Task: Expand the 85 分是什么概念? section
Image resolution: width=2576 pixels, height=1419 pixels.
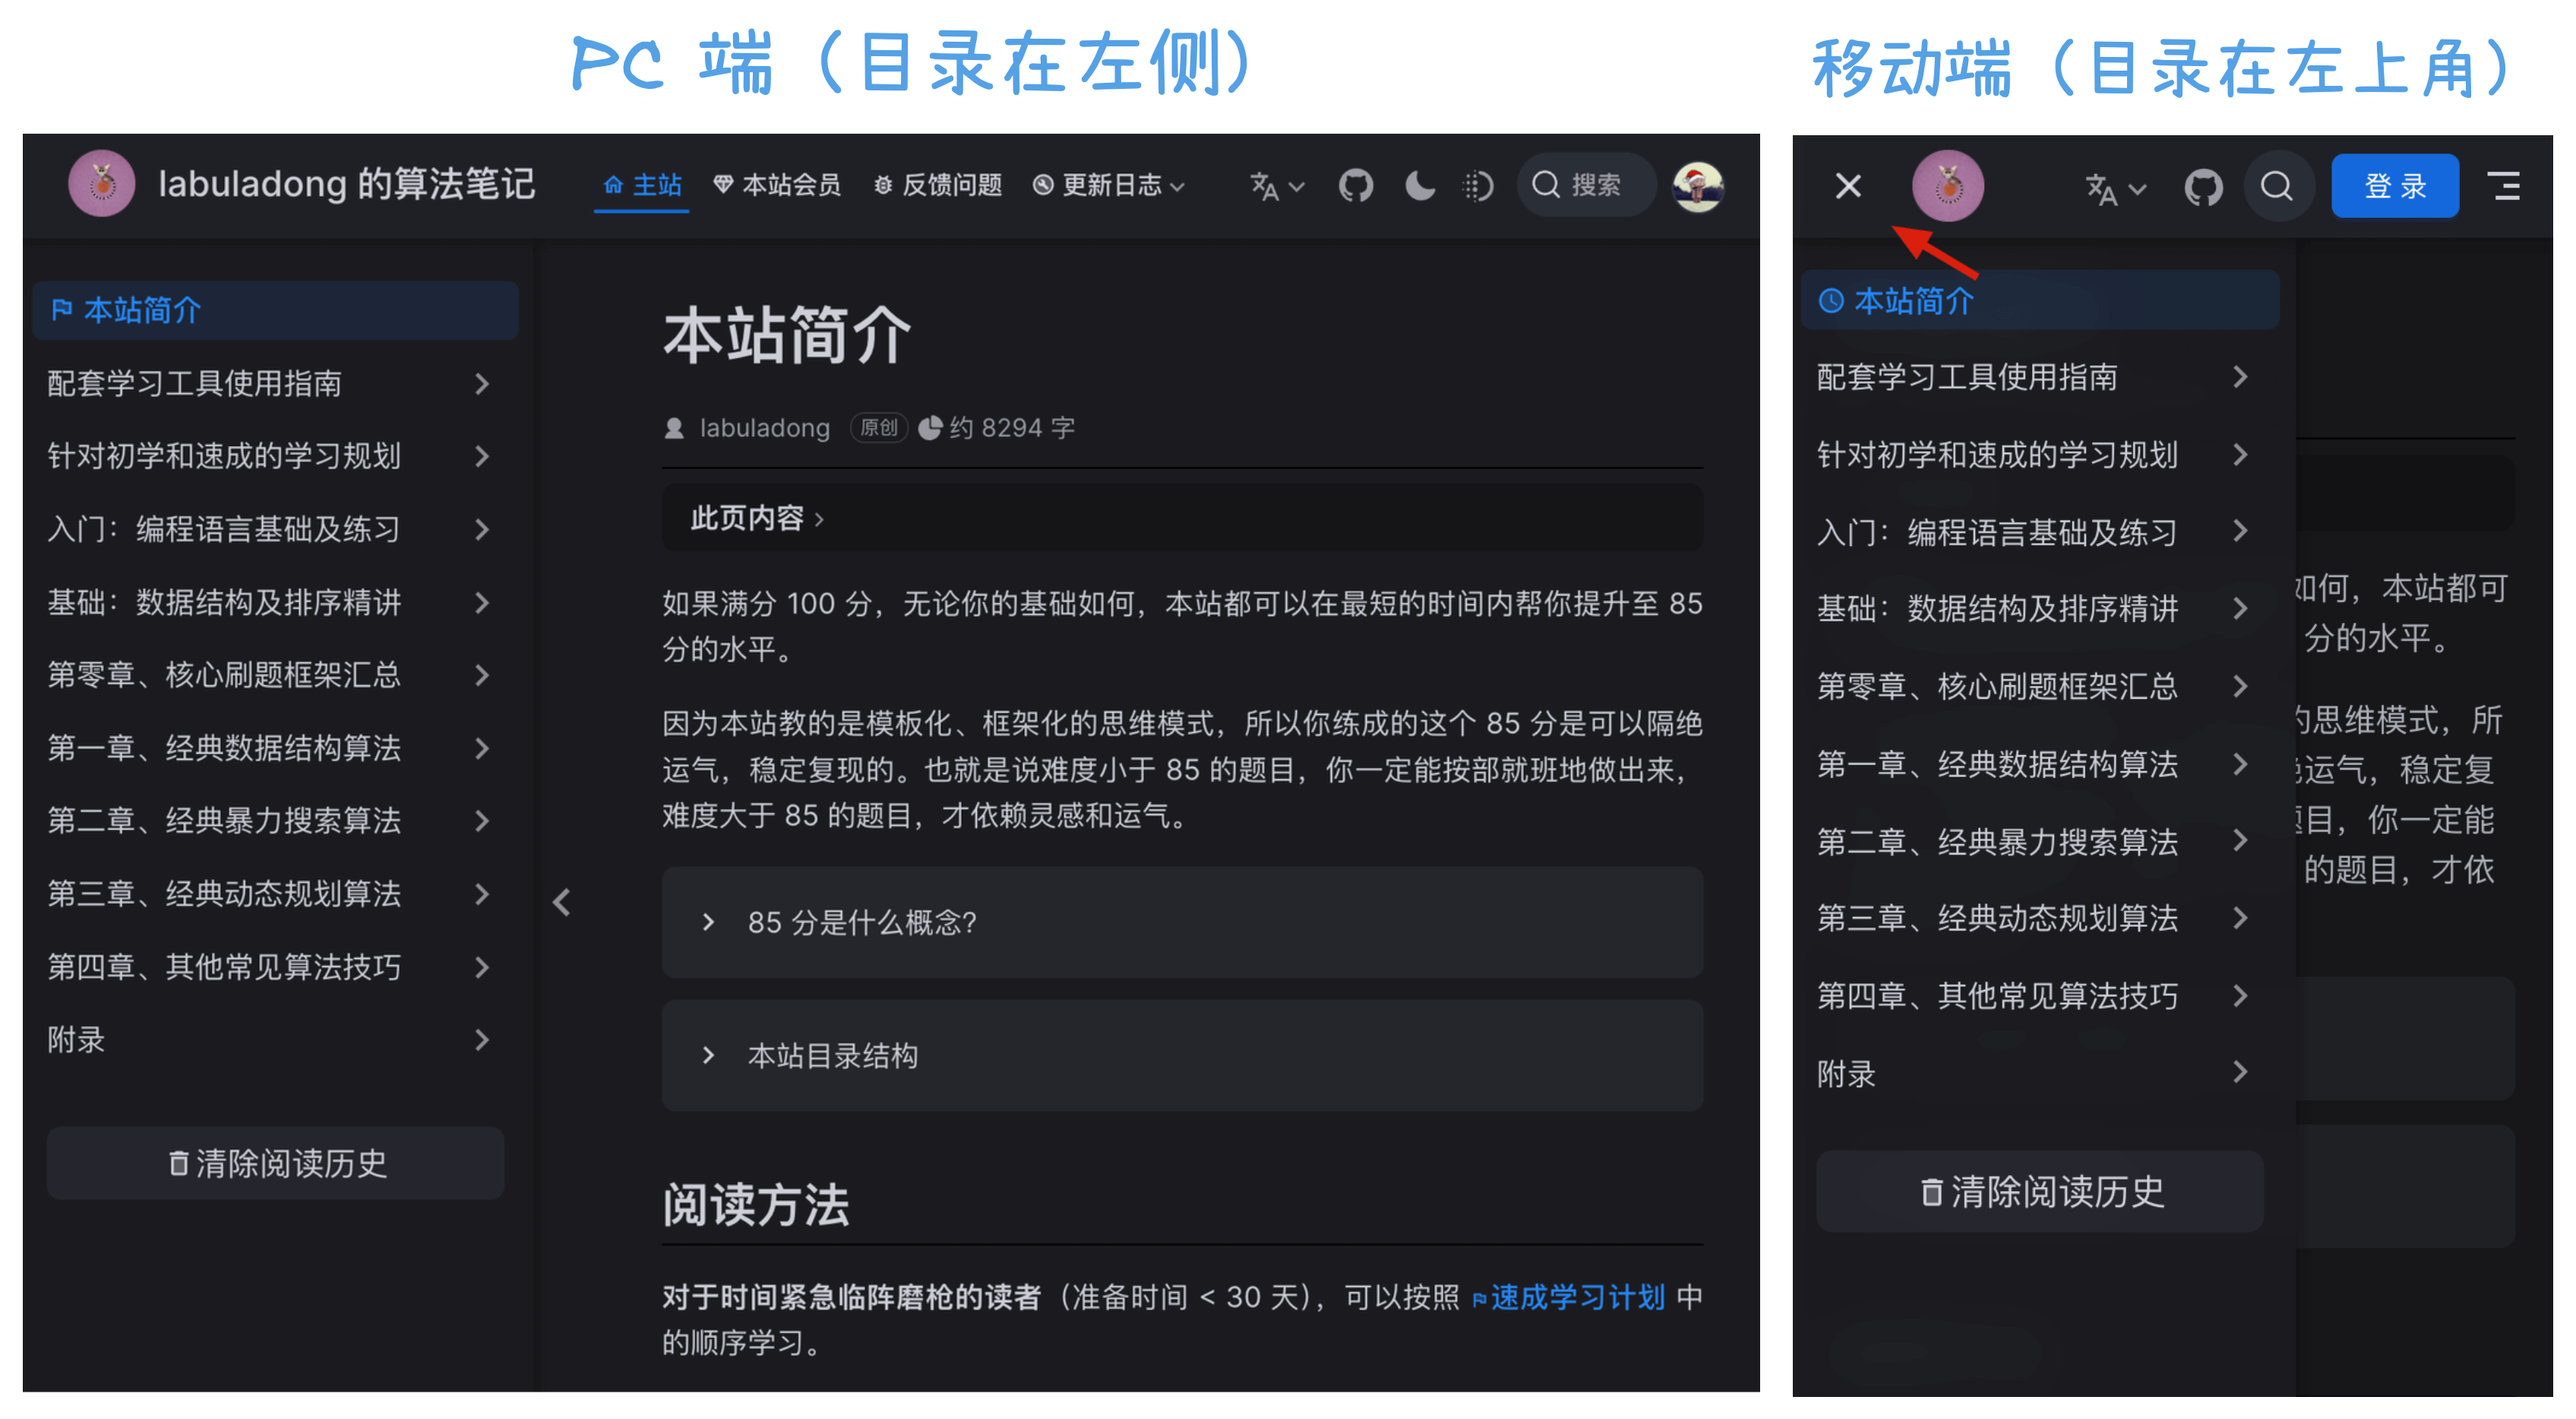Action: pos(1182,923)
